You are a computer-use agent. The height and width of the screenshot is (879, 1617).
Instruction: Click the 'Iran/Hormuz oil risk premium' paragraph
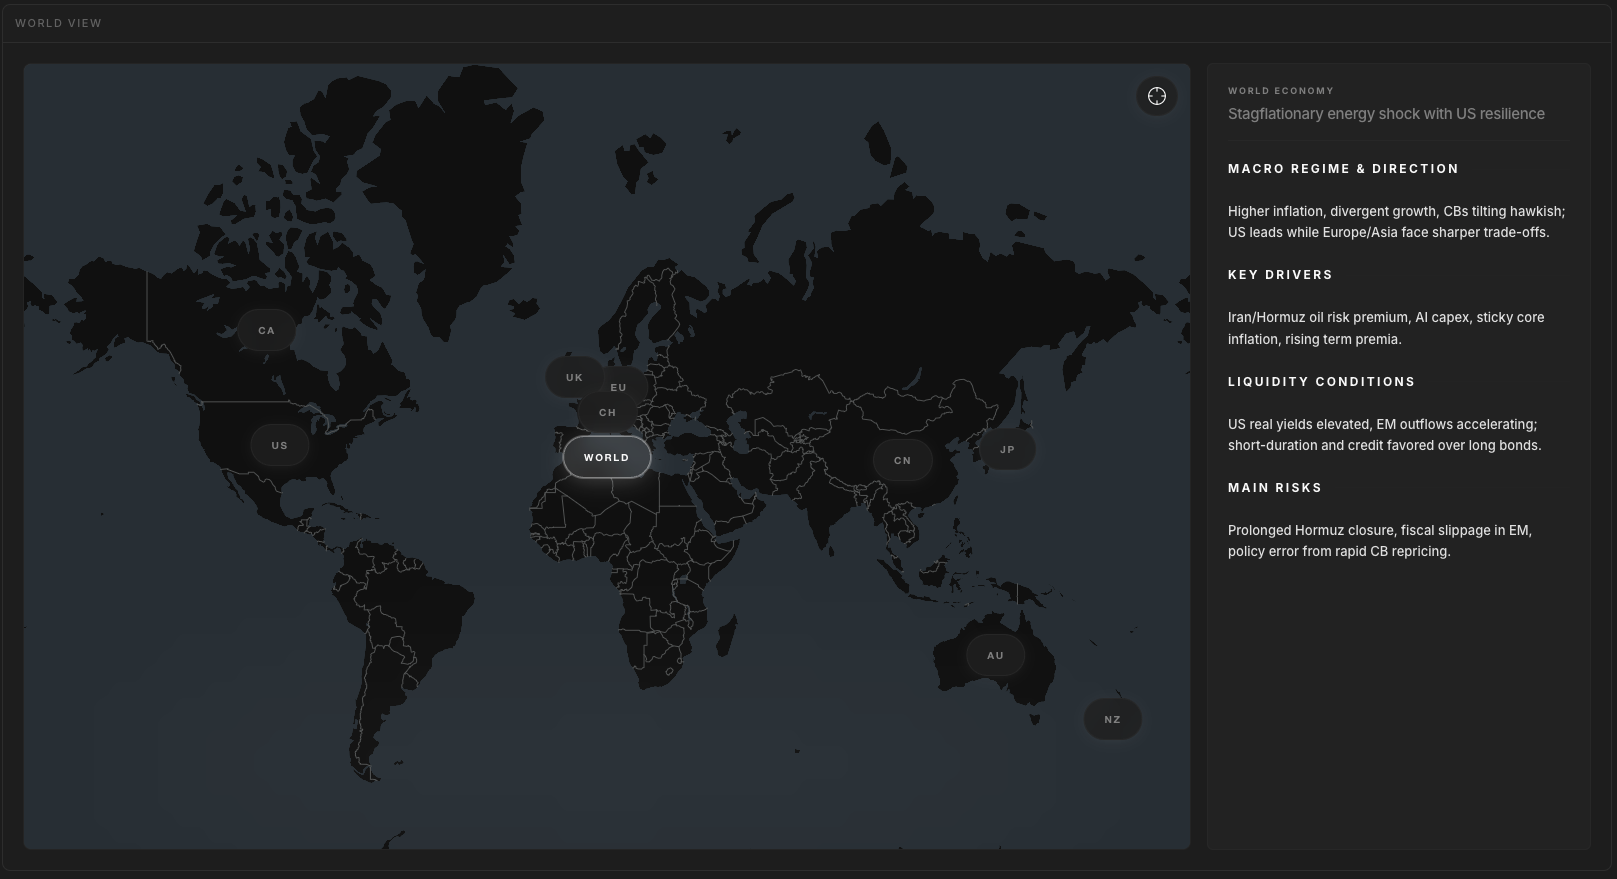pyautogui.click(x=1386, y=328)
